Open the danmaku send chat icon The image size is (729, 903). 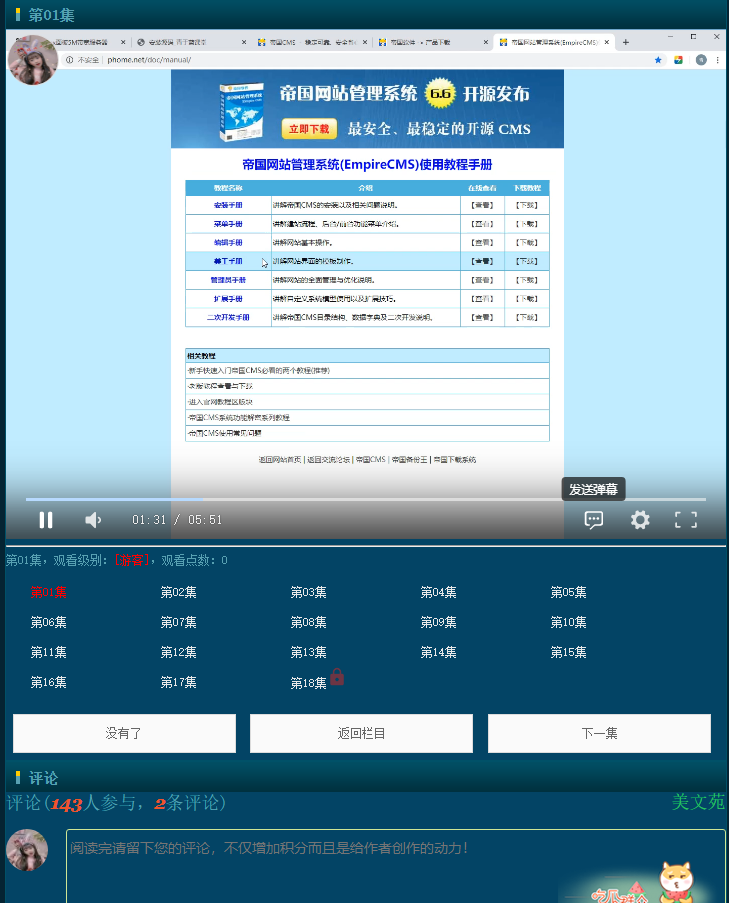594,520
